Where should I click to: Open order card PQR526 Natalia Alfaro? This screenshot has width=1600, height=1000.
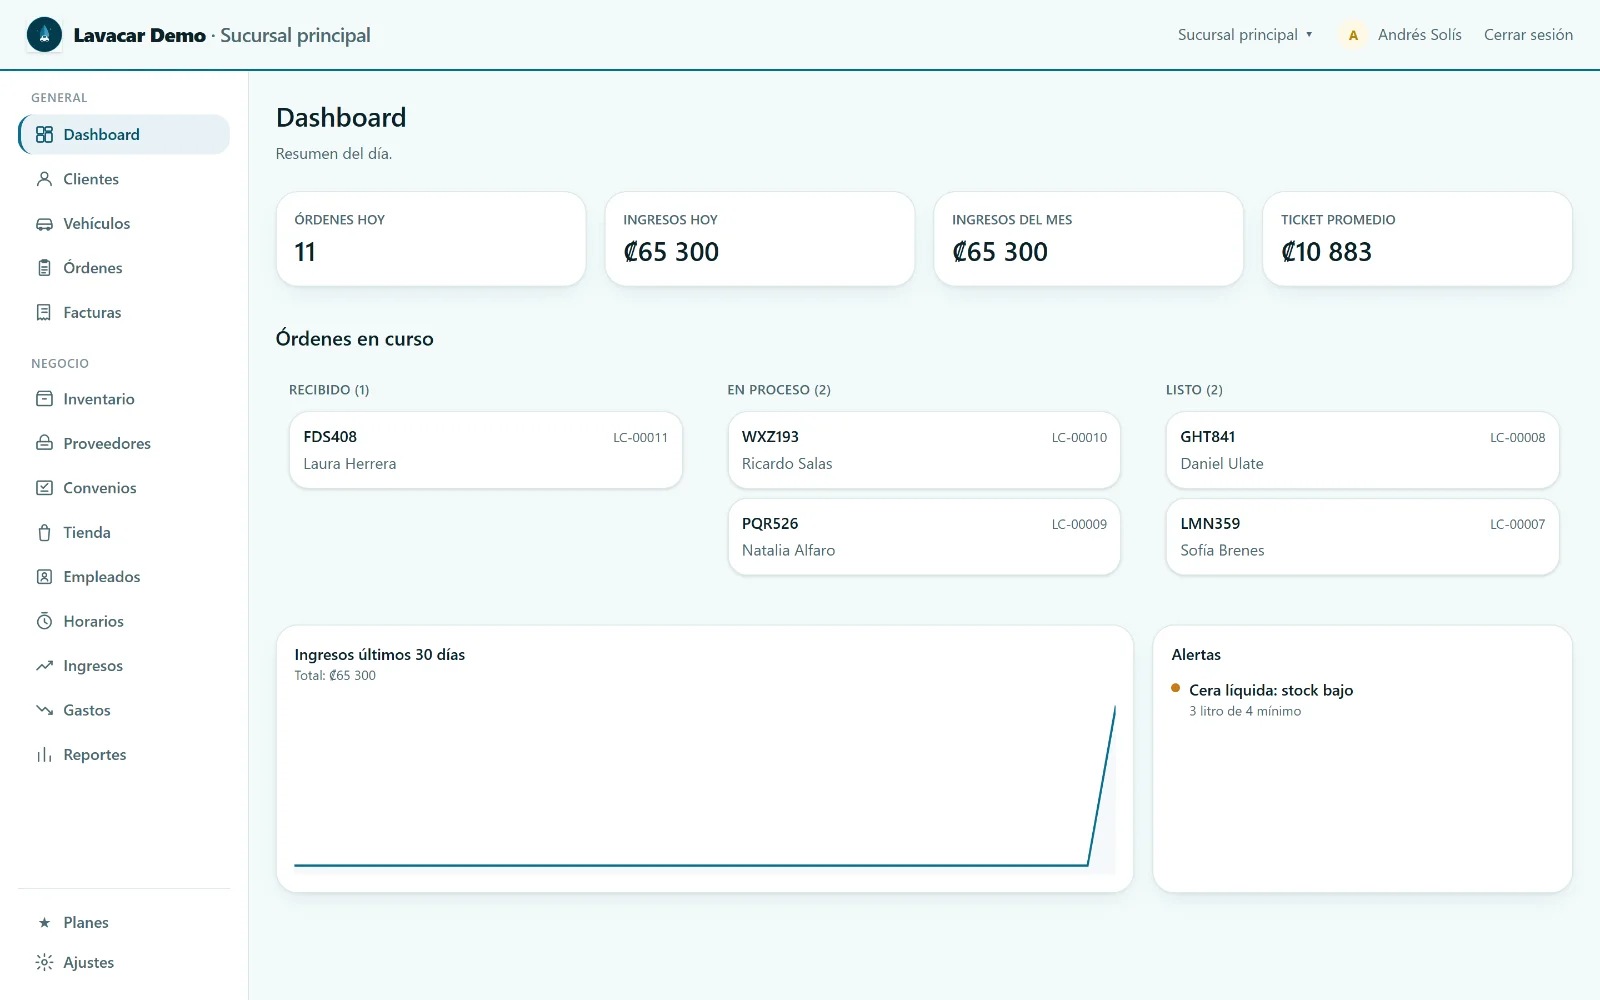924,537
